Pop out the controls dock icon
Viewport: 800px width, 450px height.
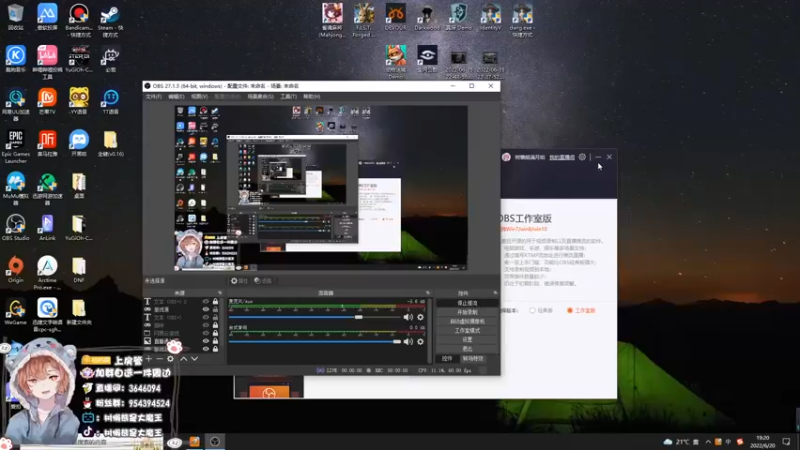tap(495, 293)
